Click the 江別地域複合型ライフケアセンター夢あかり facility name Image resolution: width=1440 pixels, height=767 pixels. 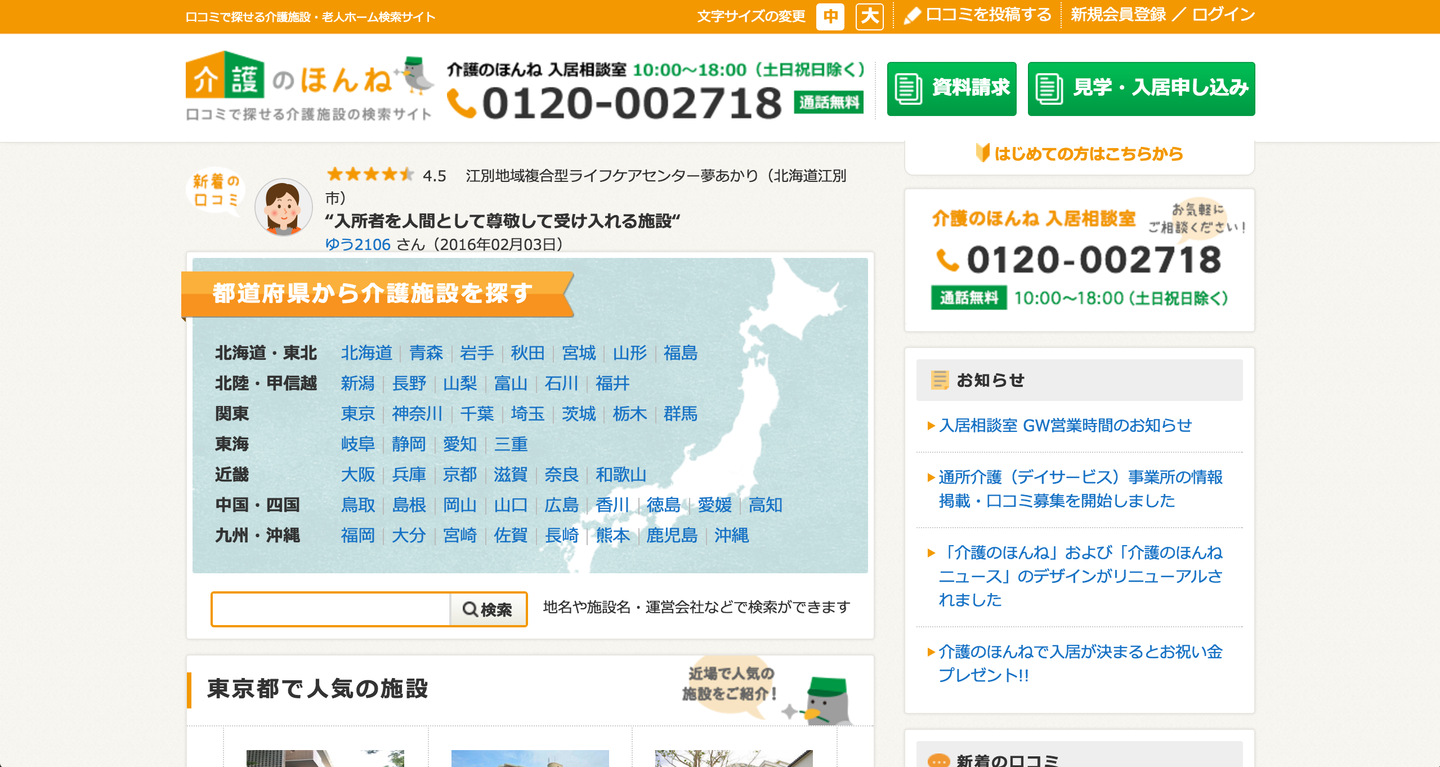click(x=587, y=187)
